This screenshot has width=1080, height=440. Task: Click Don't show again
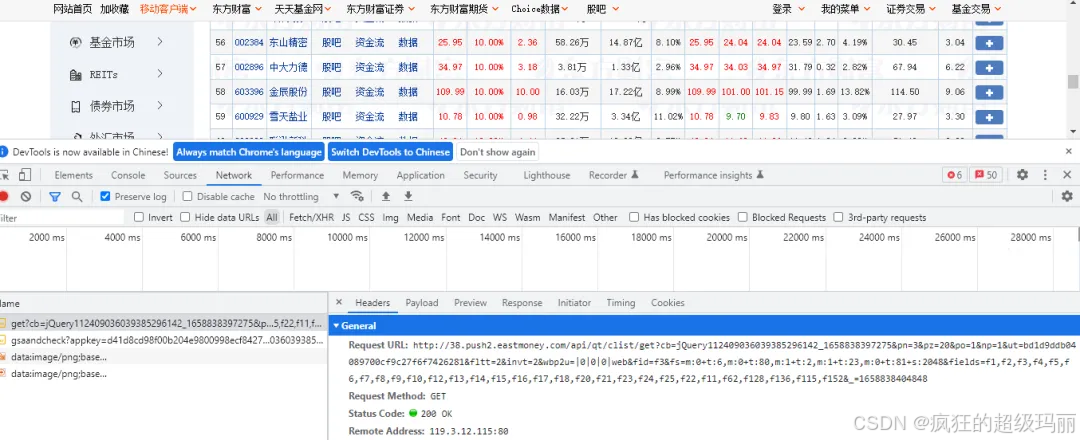click(497, 152)
